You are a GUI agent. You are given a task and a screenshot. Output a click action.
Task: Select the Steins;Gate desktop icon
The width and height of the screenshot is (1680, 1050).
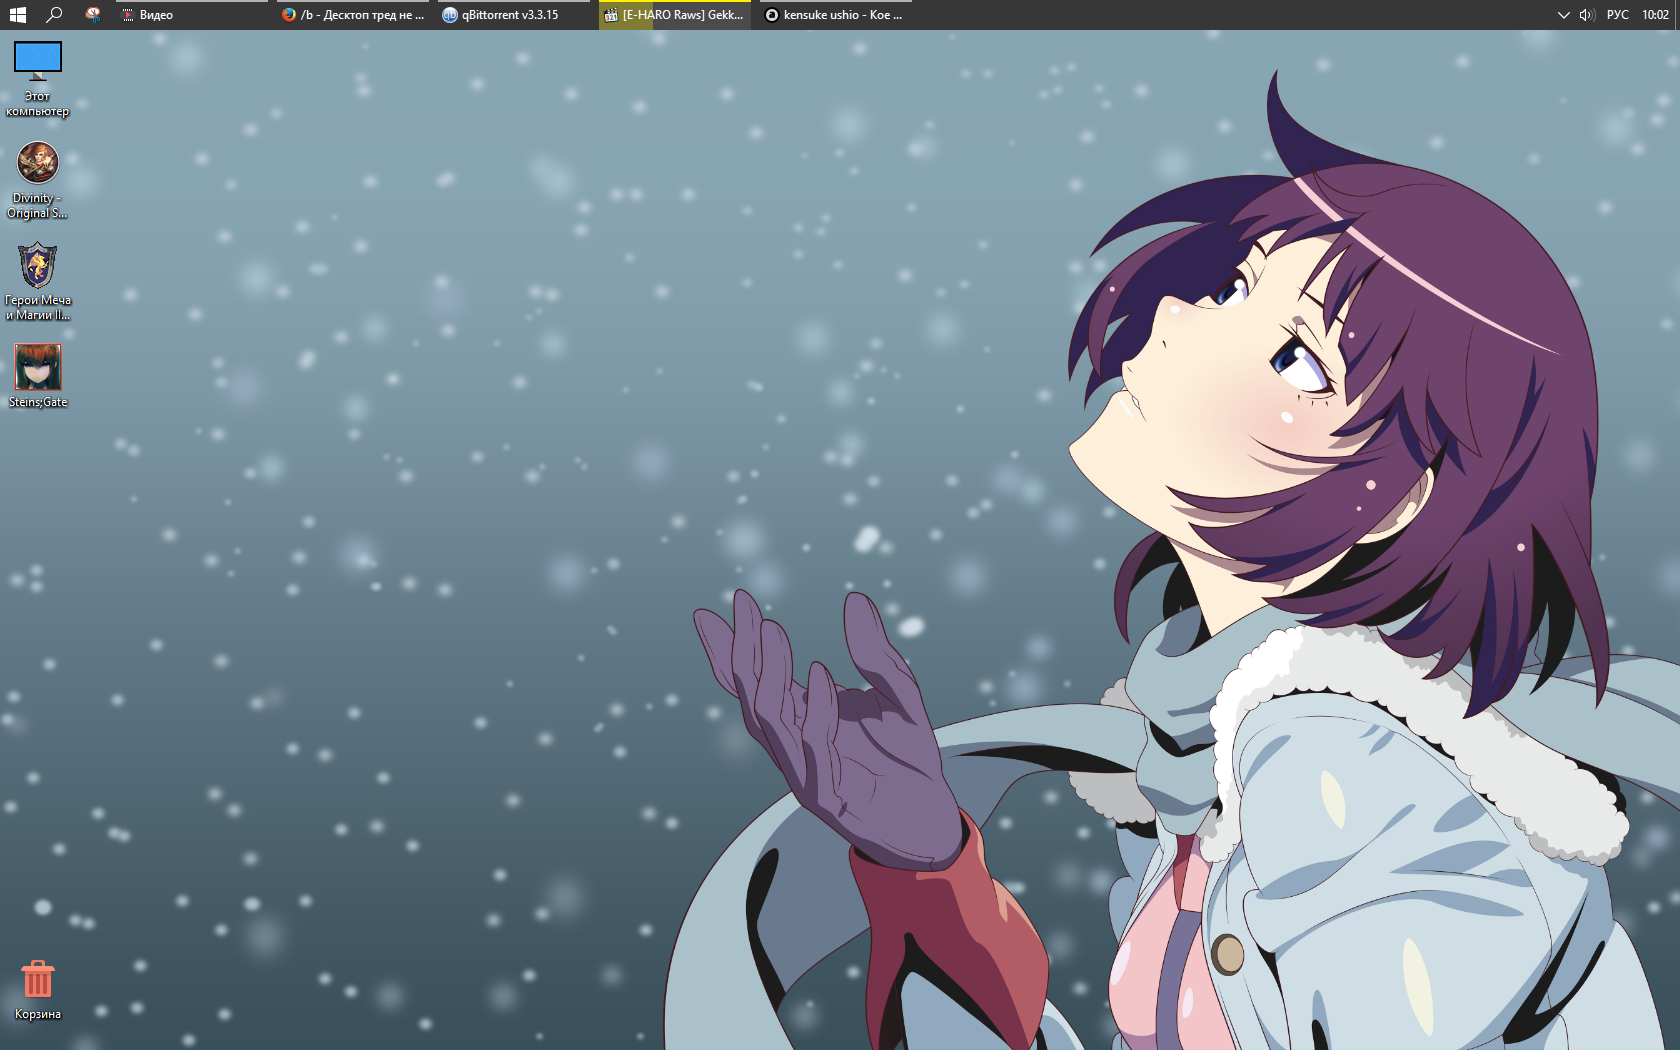coord(38,376)
